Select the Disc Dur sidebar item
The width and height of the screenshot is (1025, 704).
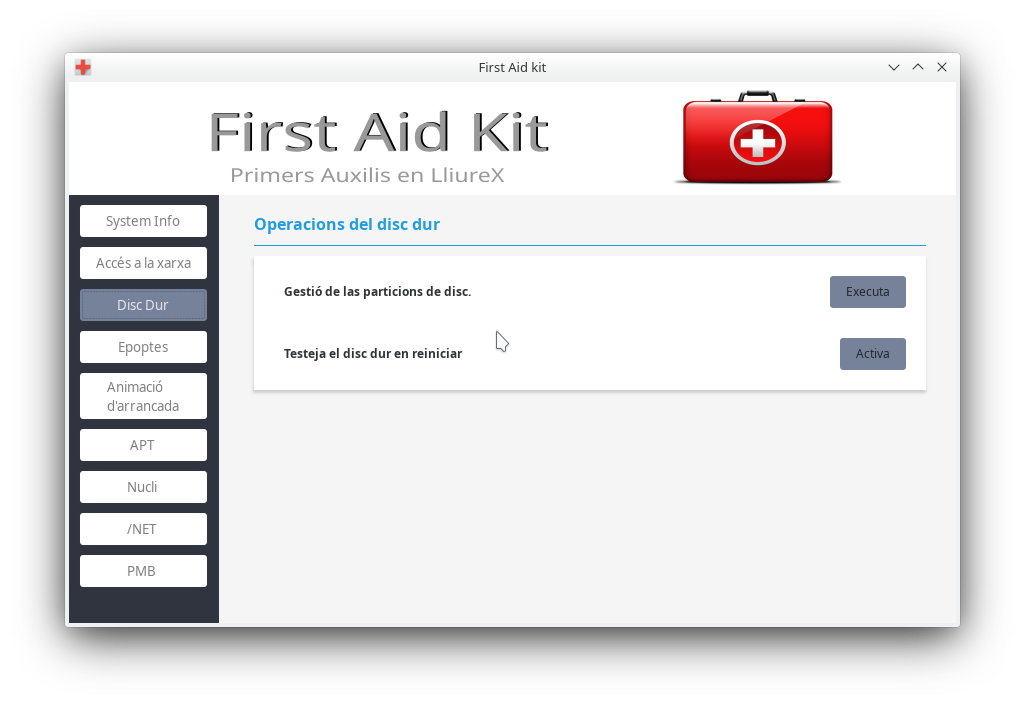(x=143, y=305)
